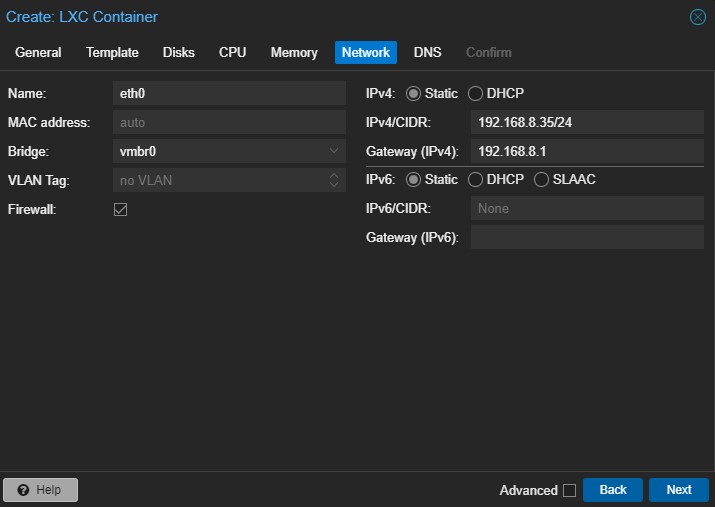Click the Next button
This screenshot has width=715, height=507.
pyautogui.click(x=678, y=490)
